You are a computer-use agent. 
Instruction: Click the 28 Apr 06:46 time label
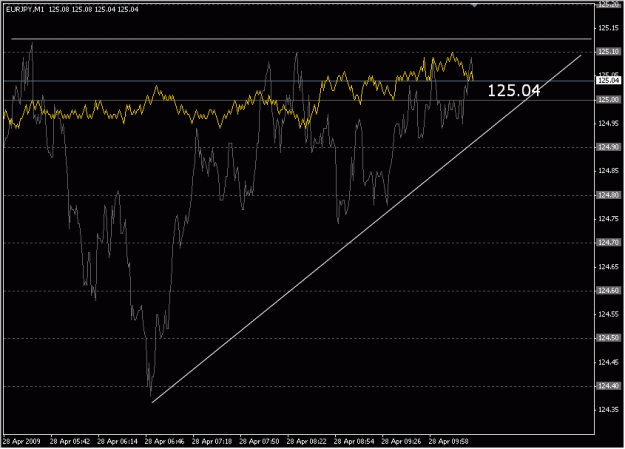coord(165,442)
